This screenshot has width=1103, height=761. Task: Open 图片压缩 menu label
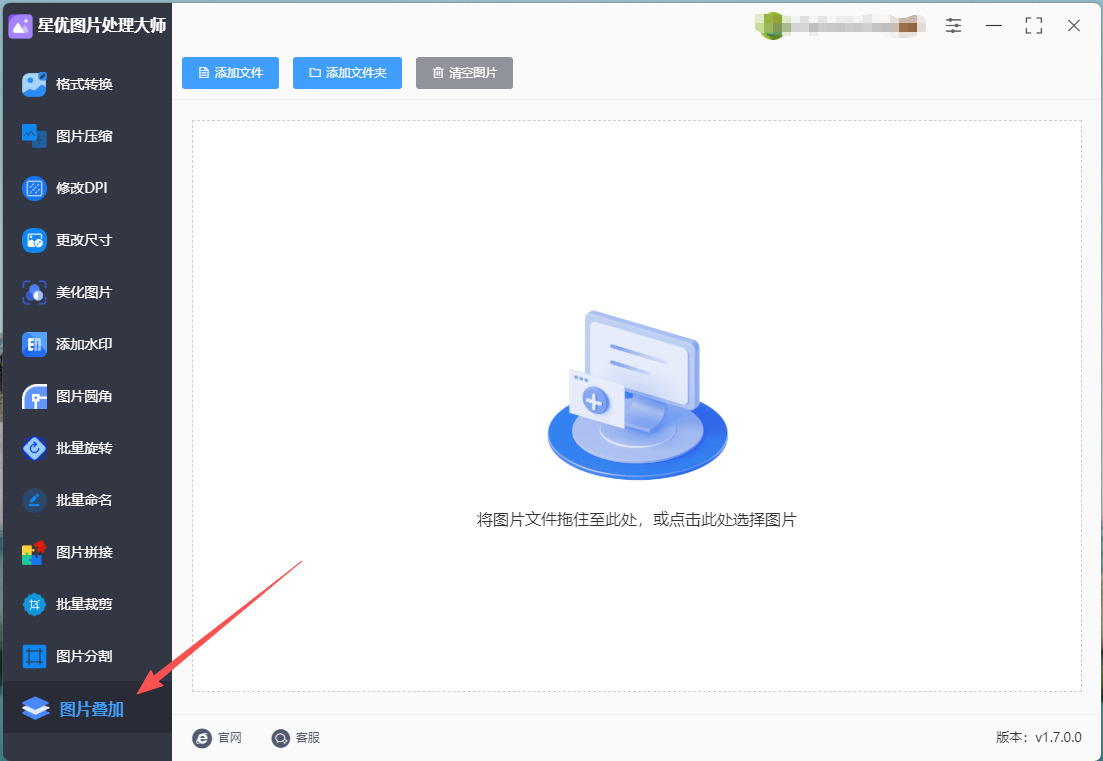(x=84, y=136)
